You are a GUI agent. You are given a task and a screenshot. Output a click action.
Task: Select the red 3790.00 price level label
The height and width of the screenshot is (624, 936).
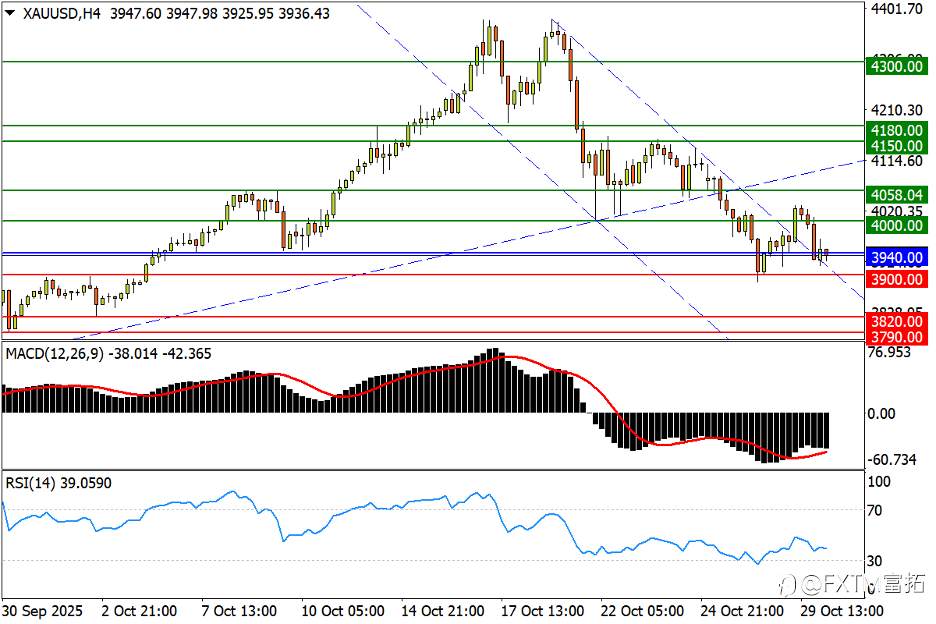tap(897, 337)
